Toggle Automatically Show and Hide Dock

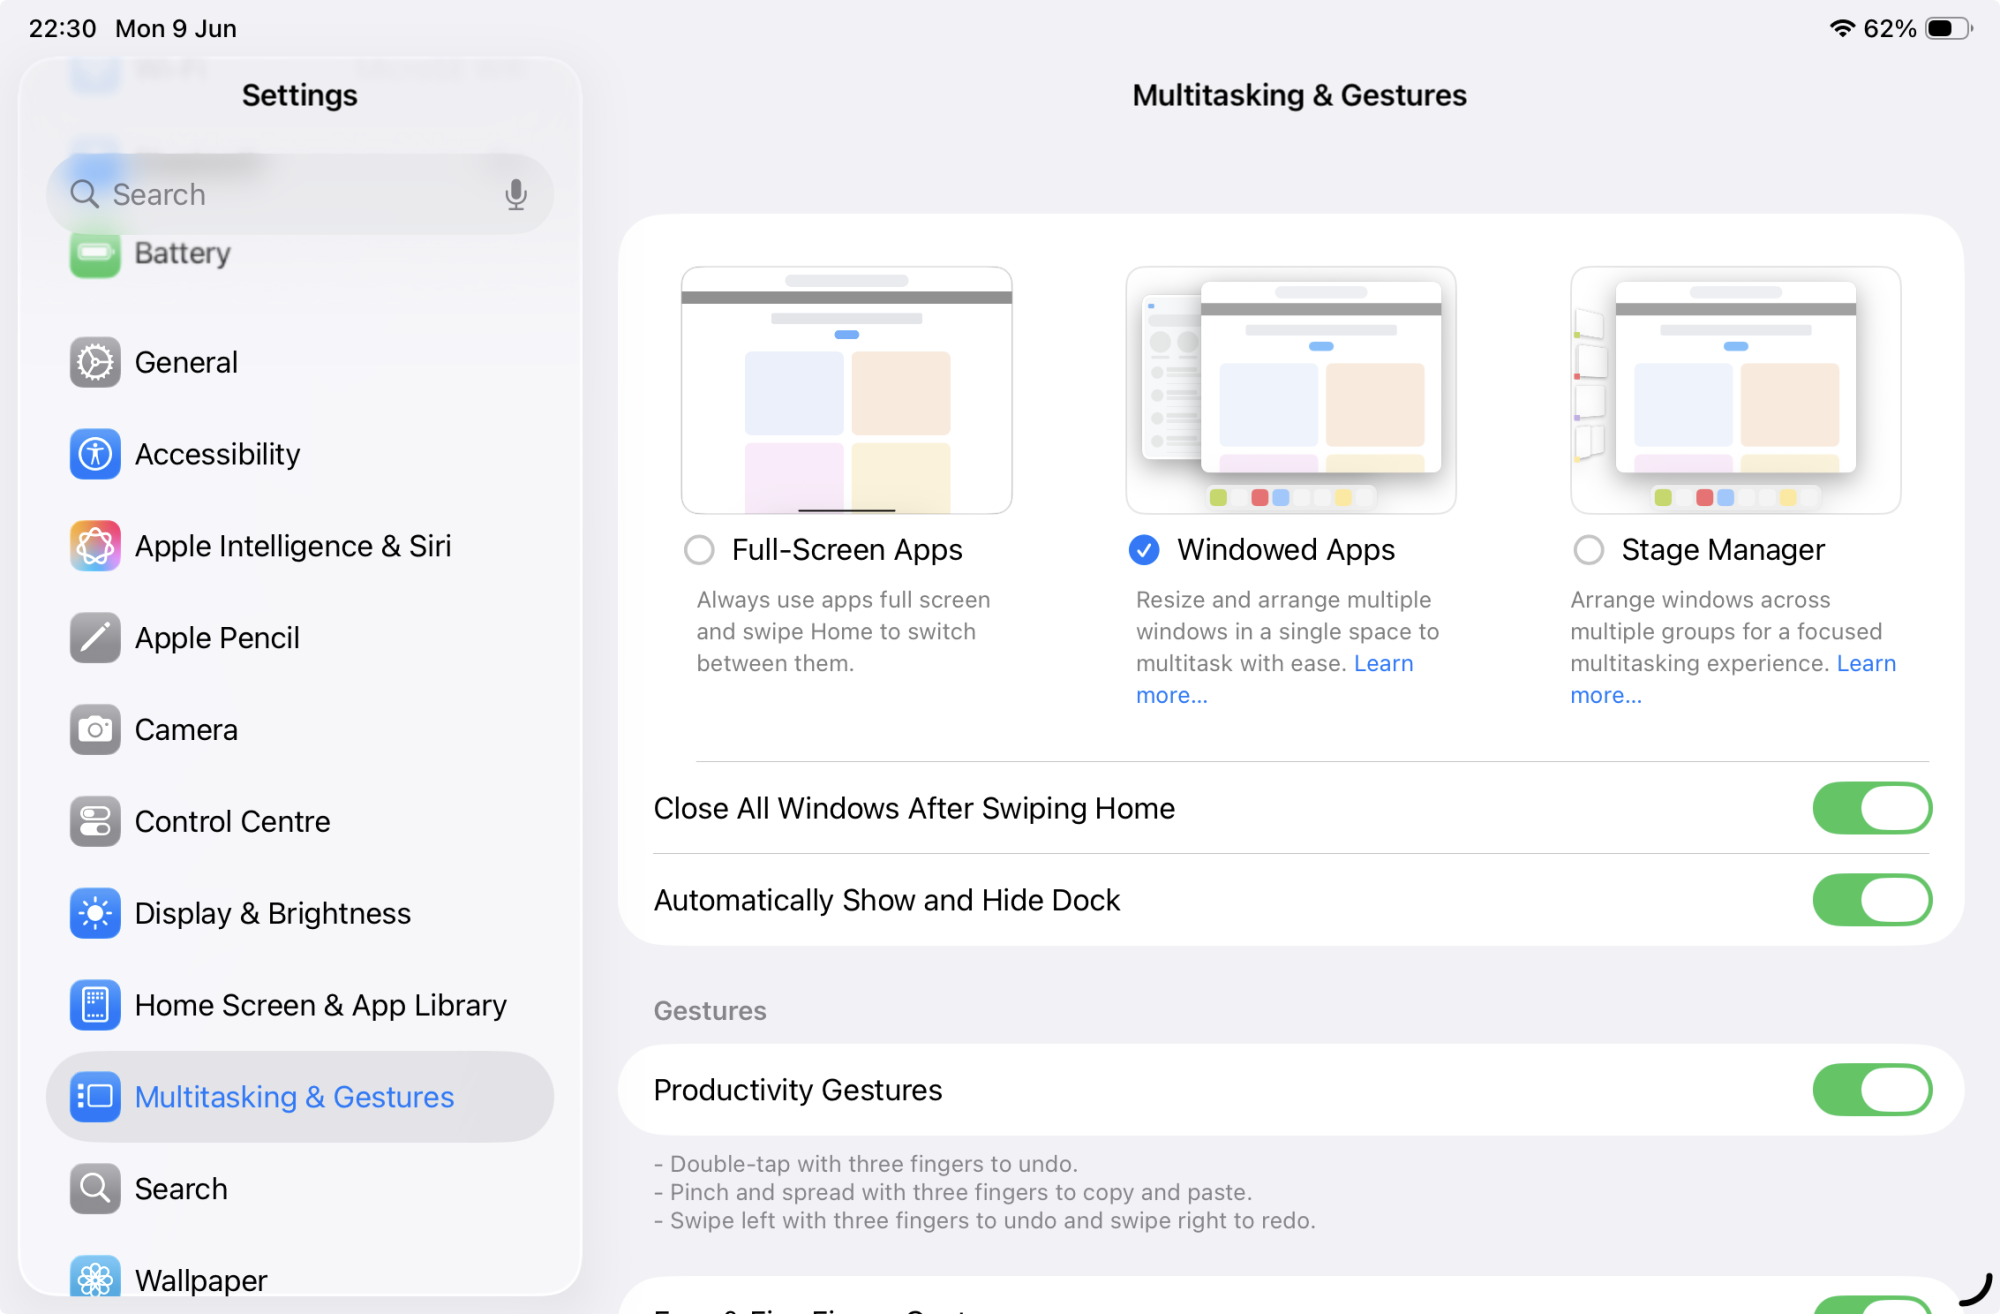tap(1871, 900)
